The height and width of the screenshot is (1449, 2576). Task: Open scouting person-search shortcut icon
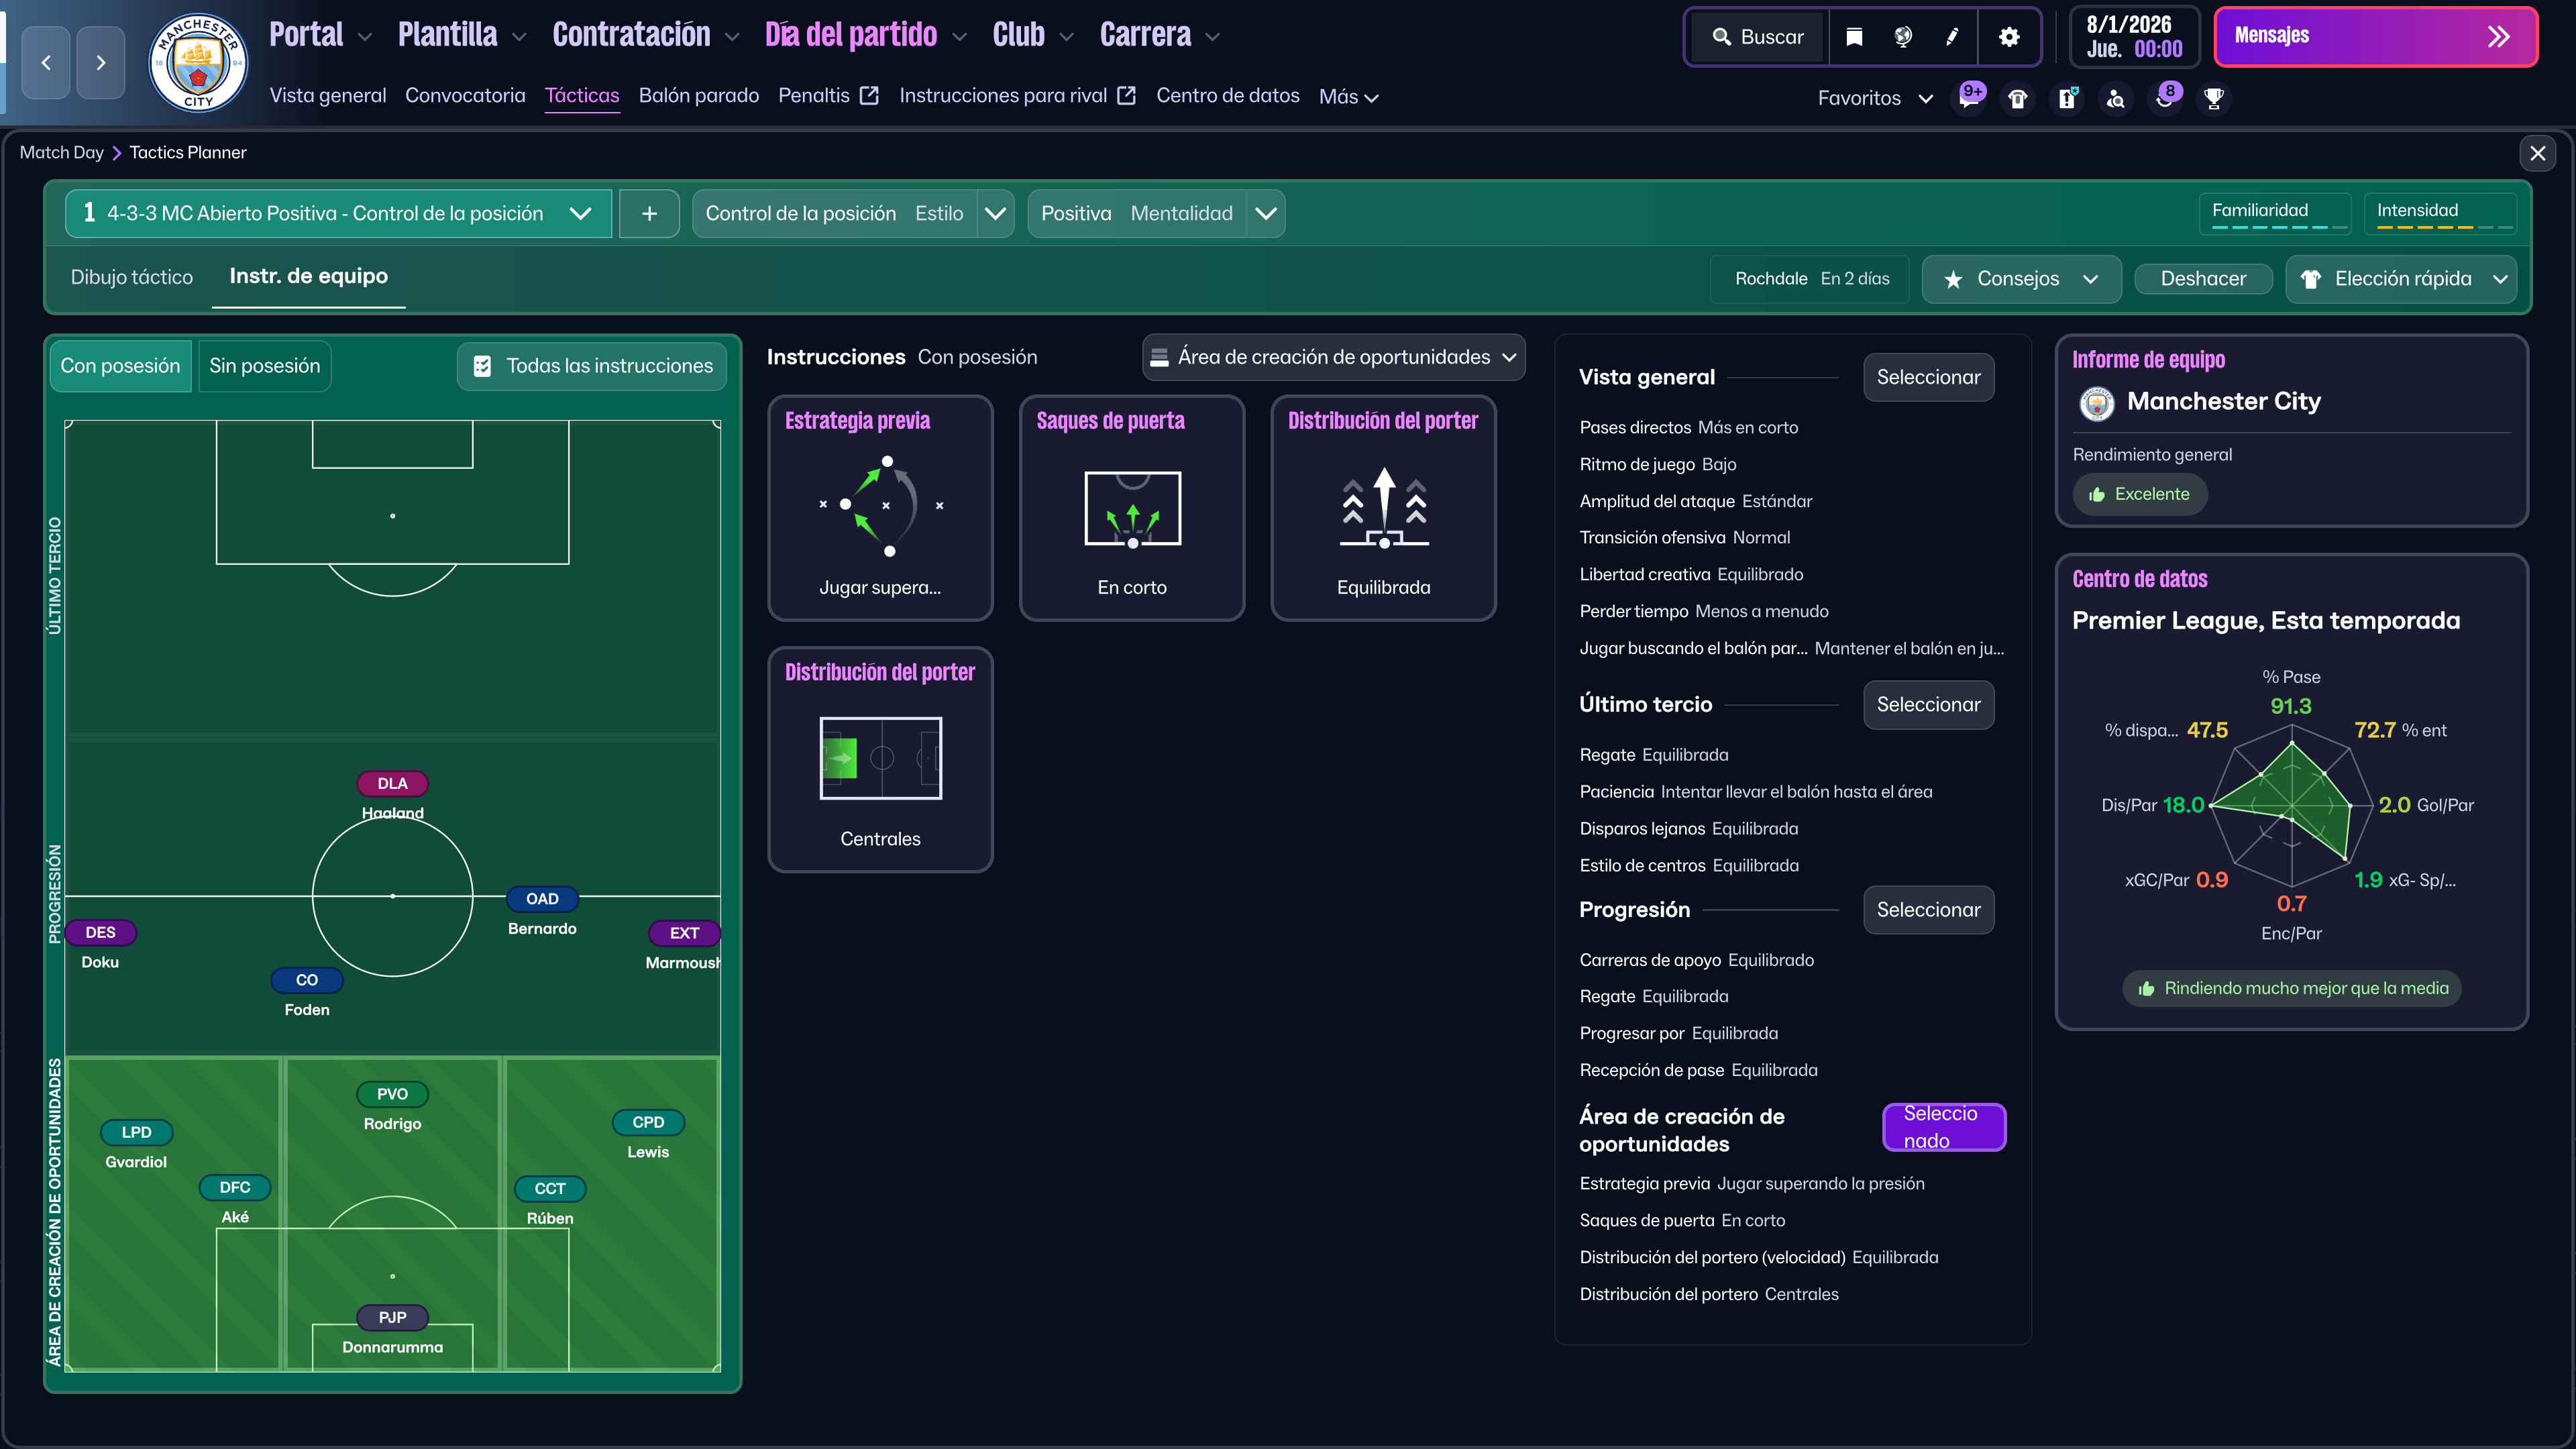[x=2116, y=98]
